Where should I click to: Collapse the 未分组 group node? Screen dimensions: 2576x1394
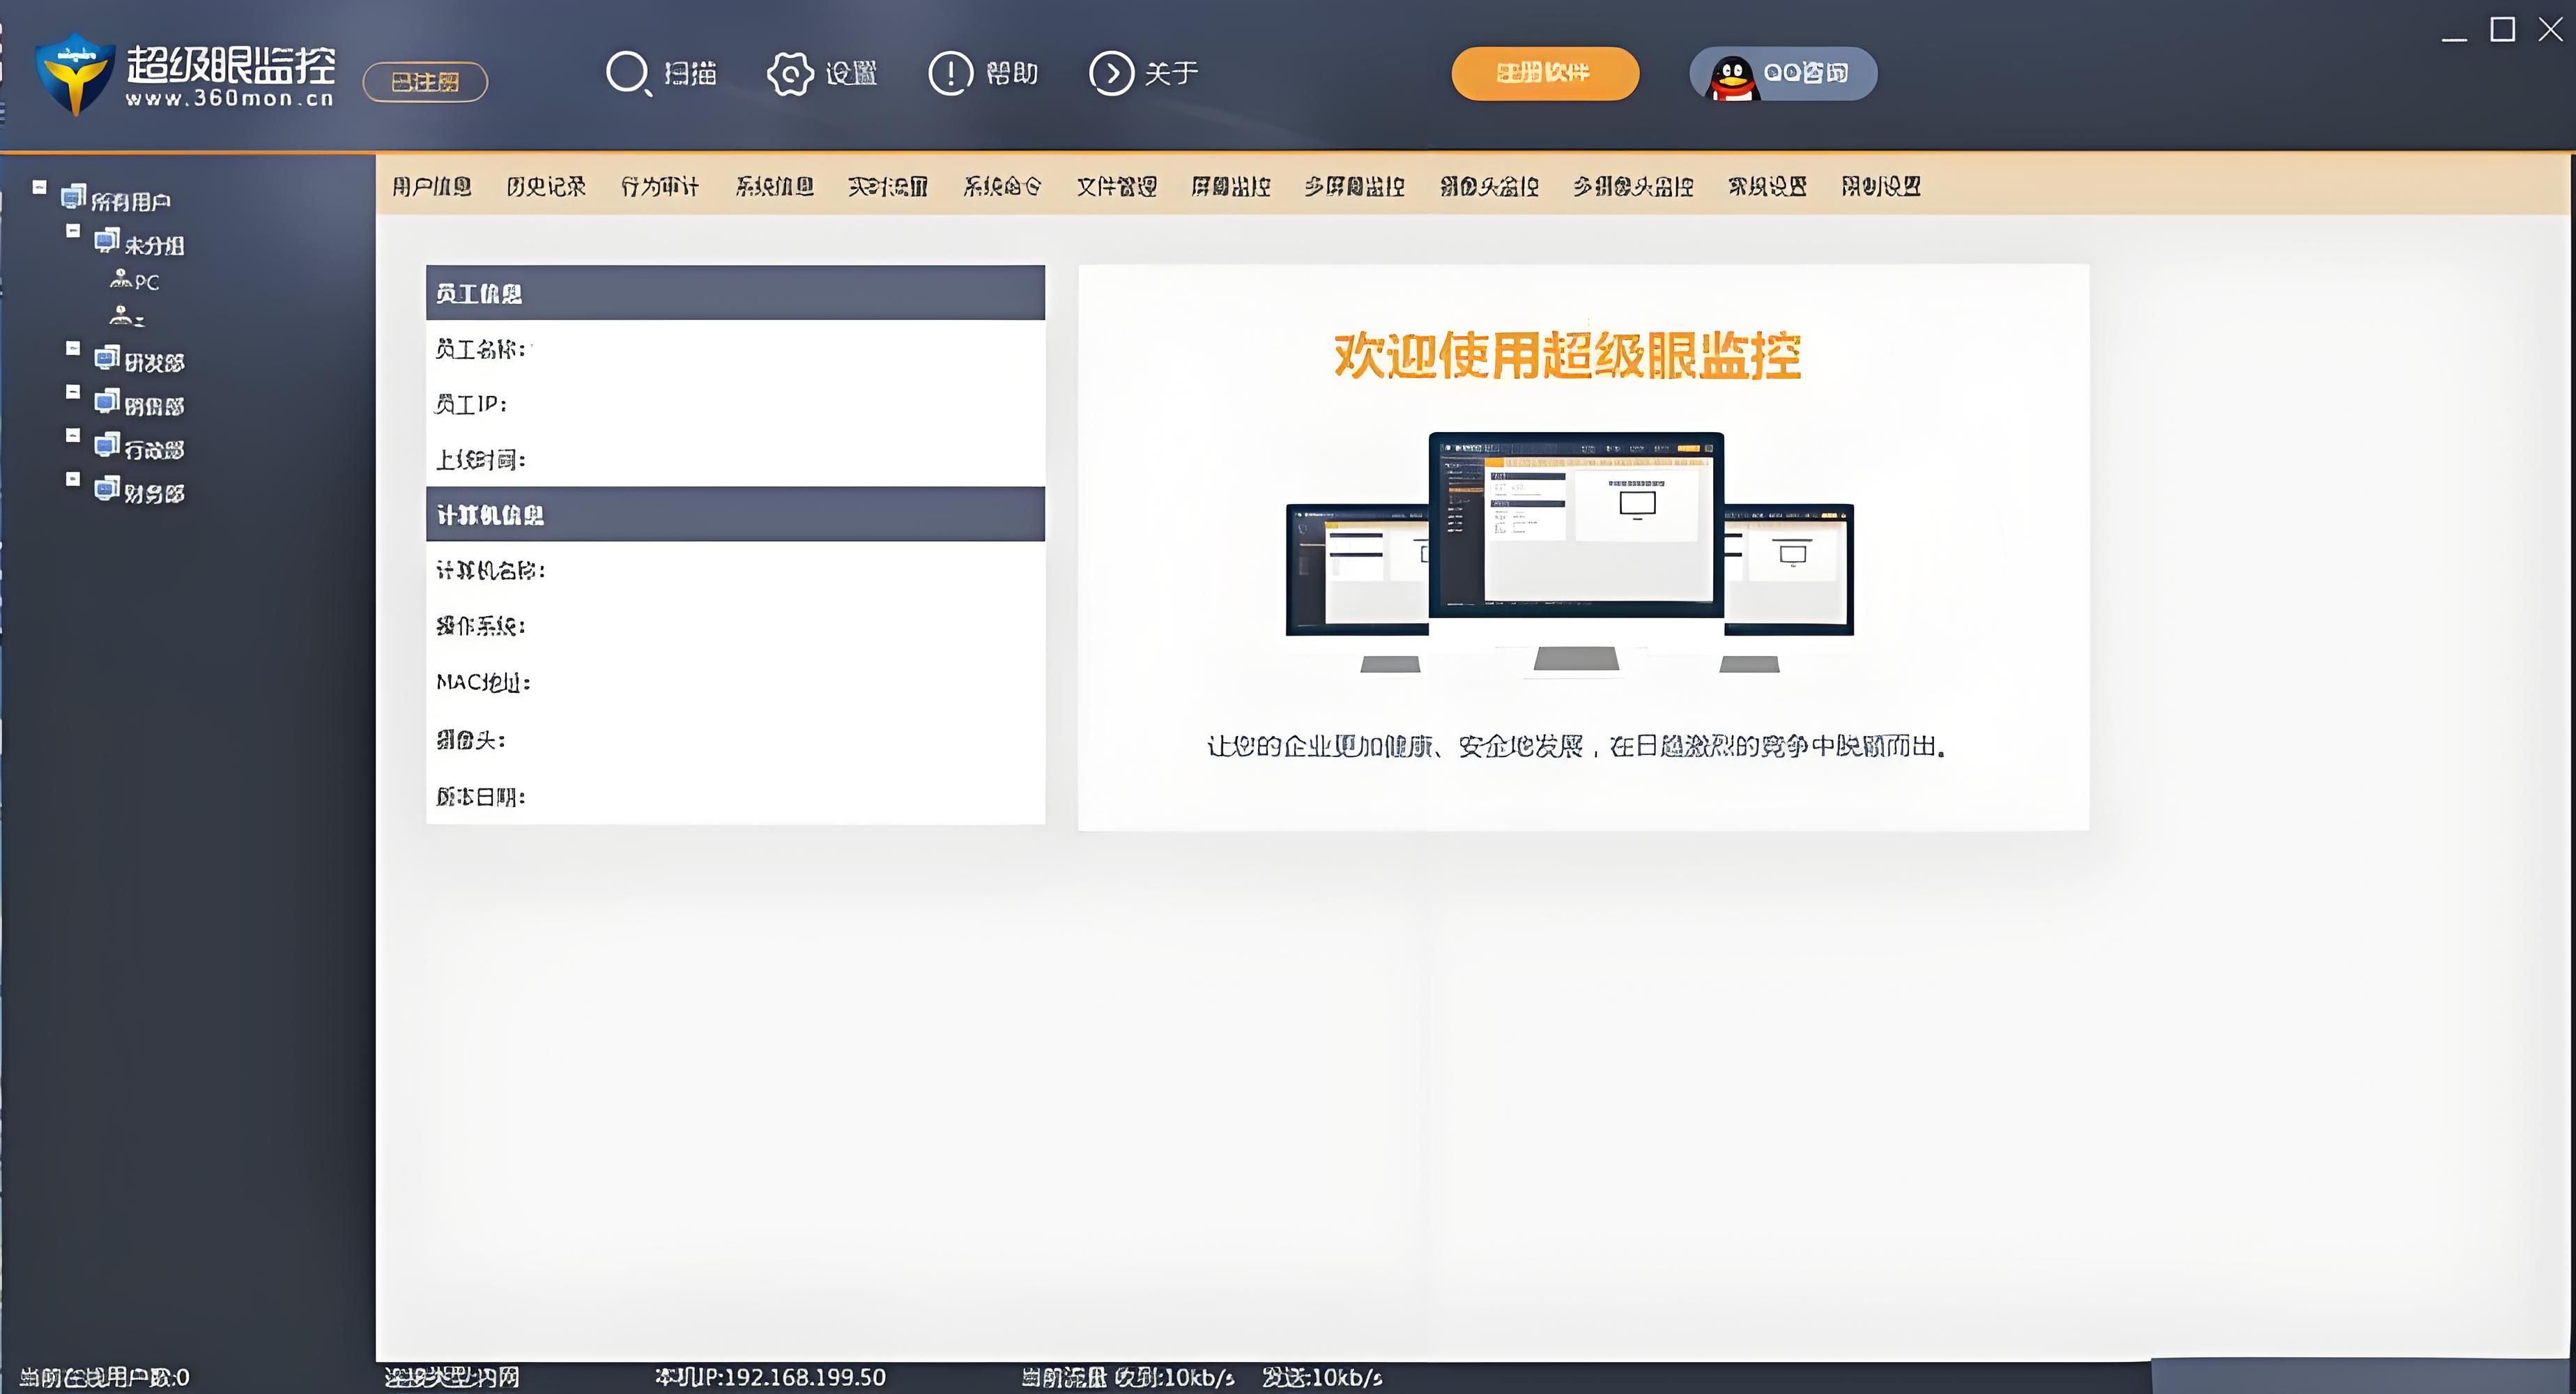tap(73, 231)
